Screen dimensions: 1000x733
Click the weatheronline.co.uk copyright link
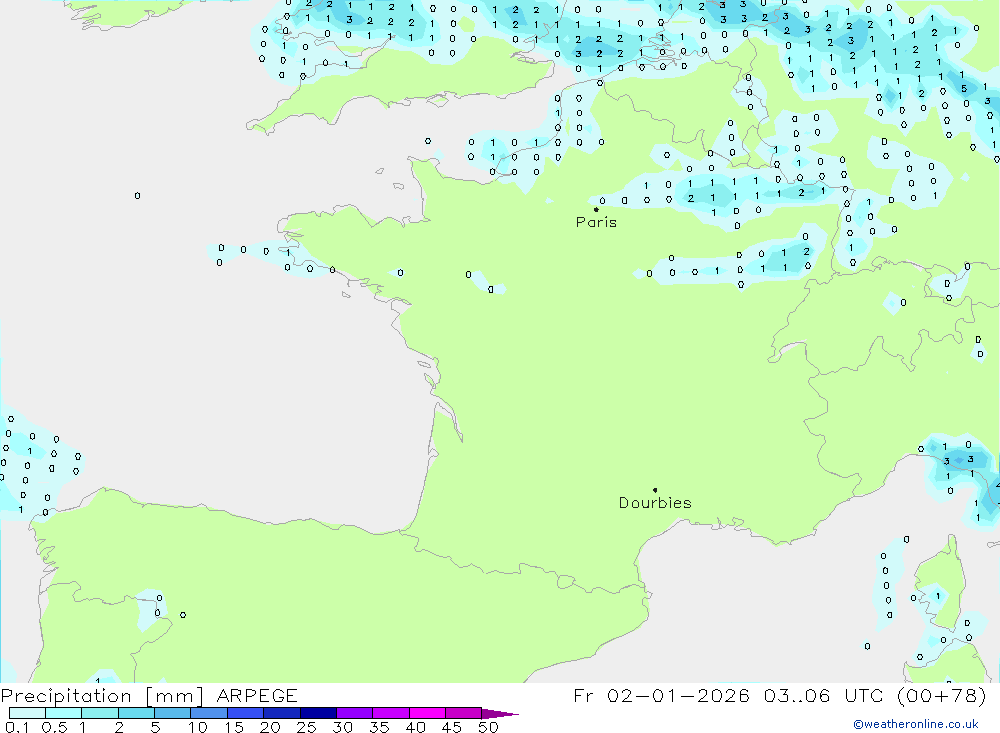click(916, 724)
